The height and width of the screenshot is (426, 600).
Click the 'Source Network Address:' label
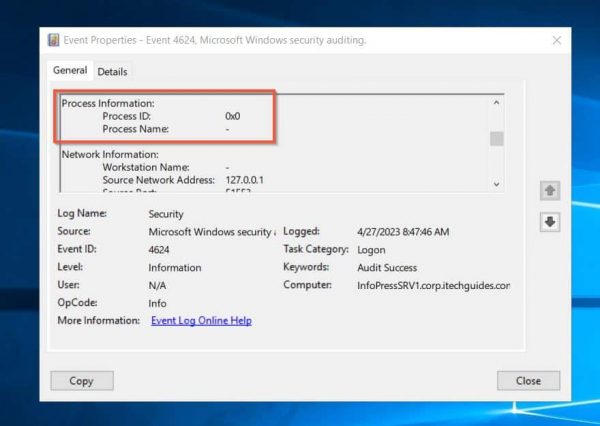click(x=158, y=180)
